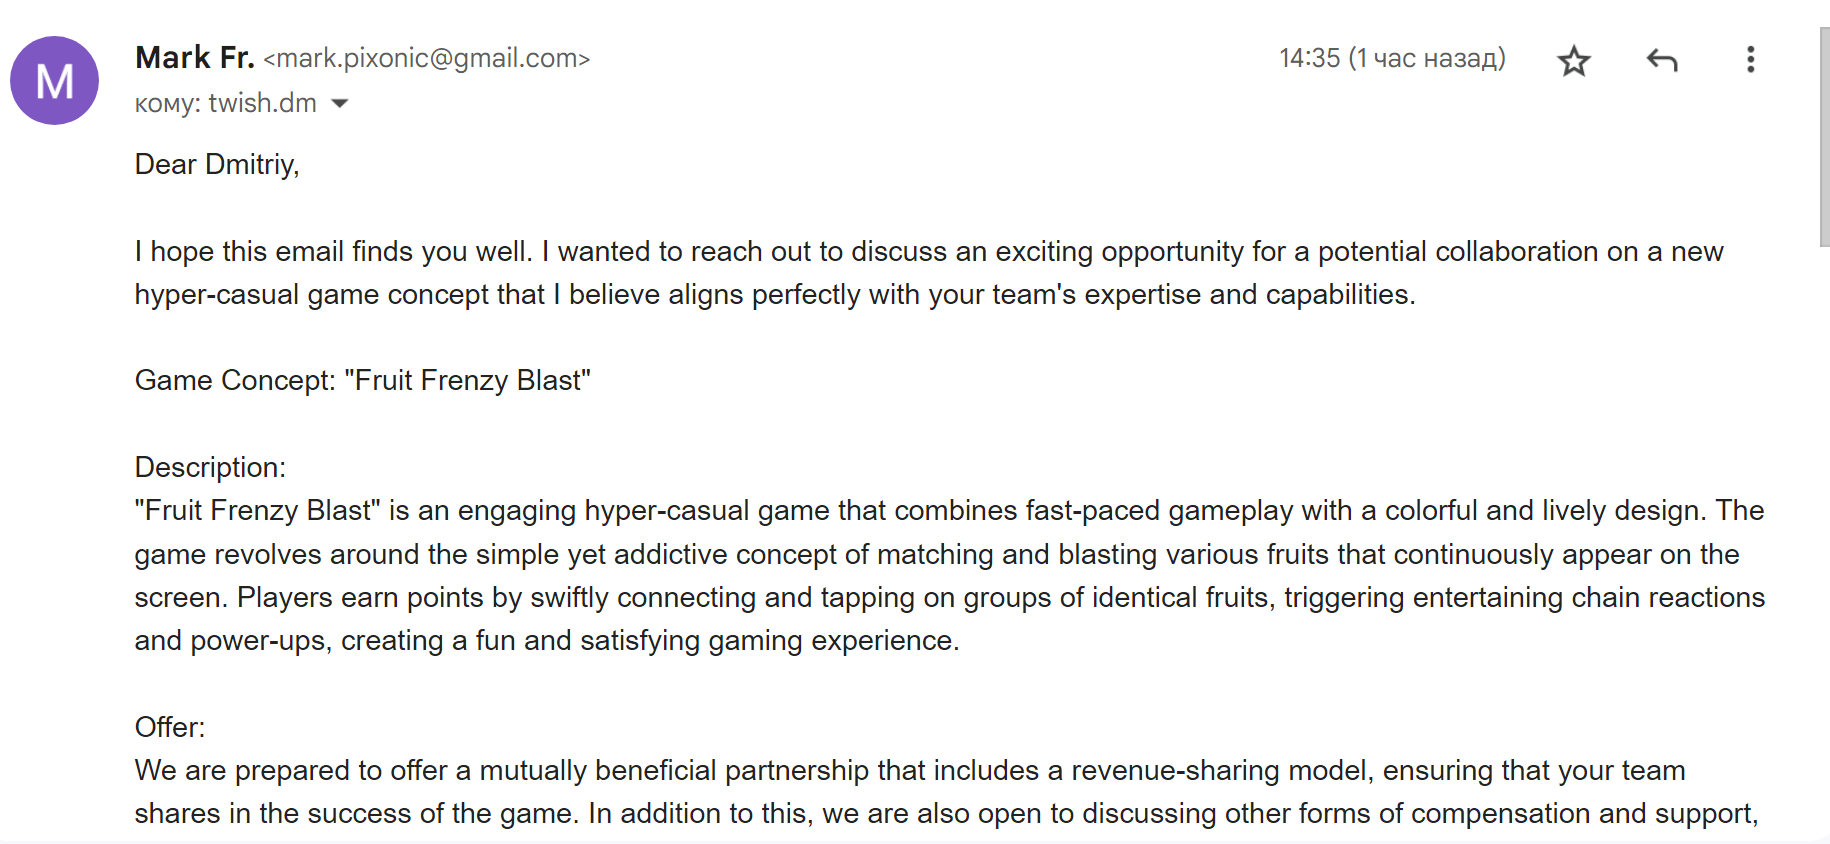Open the three-dot More options menu

coord(1750,60)
